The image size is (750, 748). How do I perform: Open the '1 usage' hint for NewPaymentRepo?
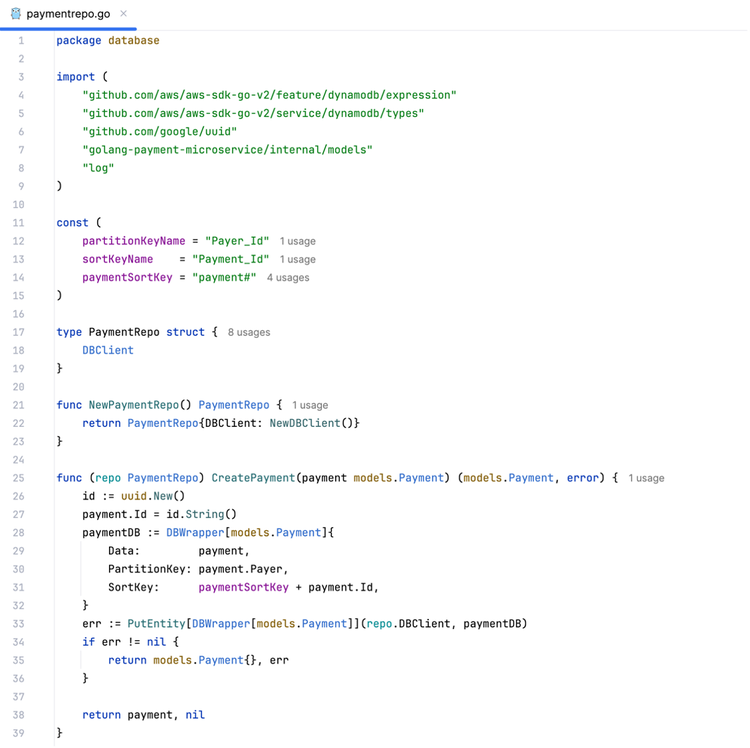point(310,405)
